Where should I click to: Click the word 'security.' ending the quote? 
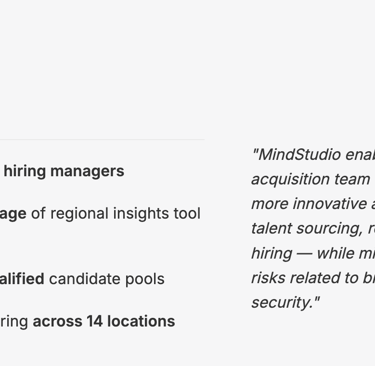click(283, 303)
